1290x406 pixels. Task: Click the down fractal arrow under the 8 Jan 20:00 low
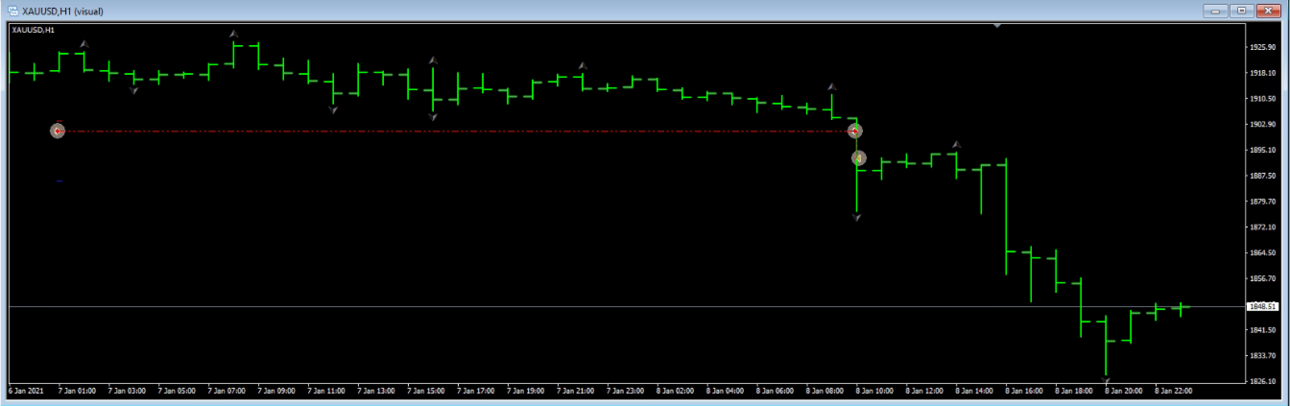tap(1106, 381)
